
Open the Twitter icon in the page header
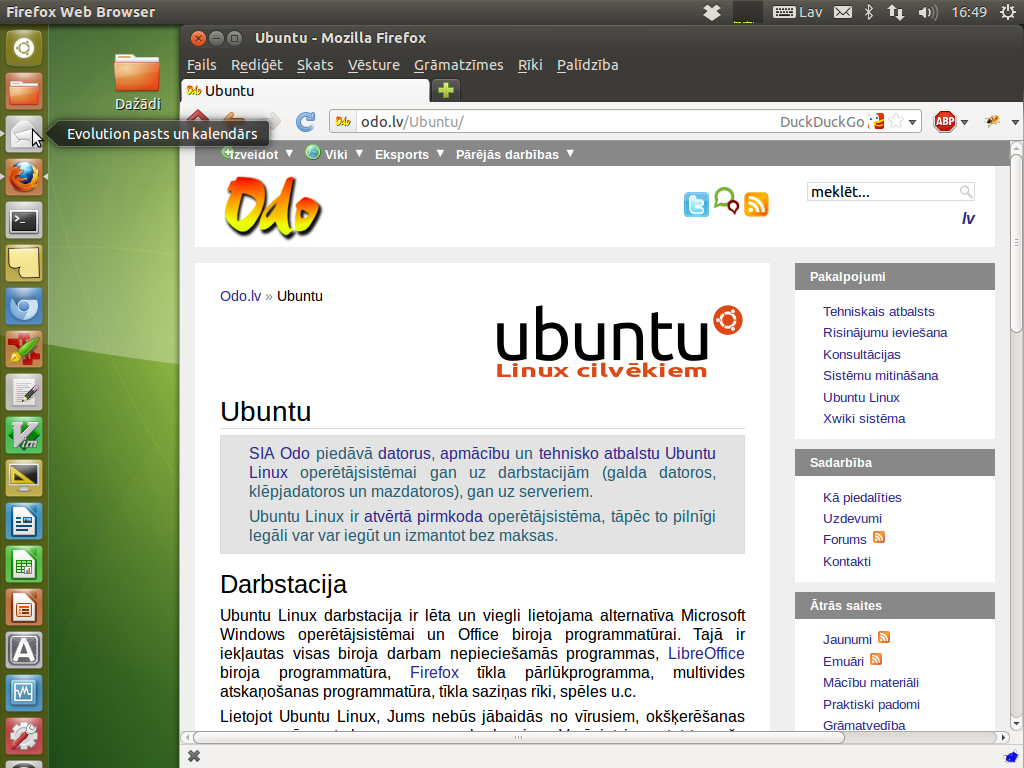696,204
